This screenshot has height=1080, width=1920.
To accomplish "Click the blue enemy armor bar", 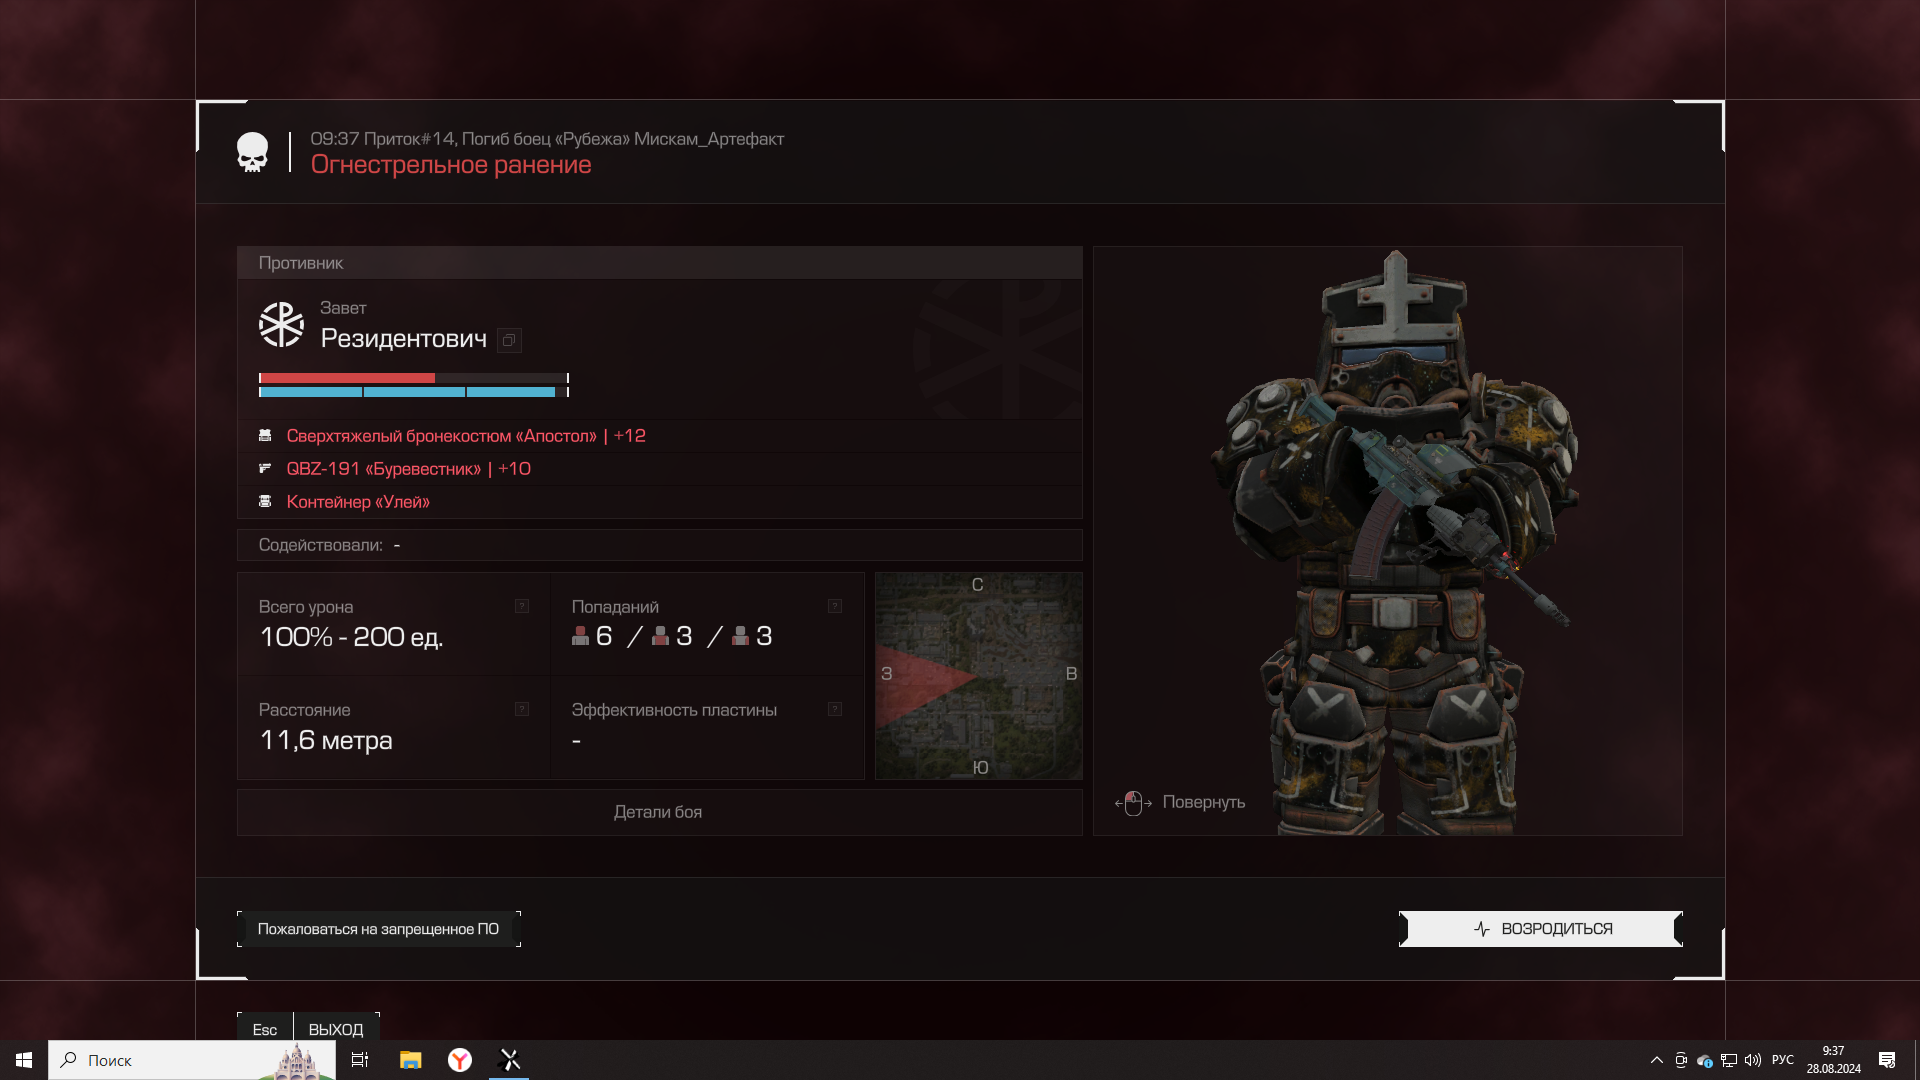I will point(414,392).
